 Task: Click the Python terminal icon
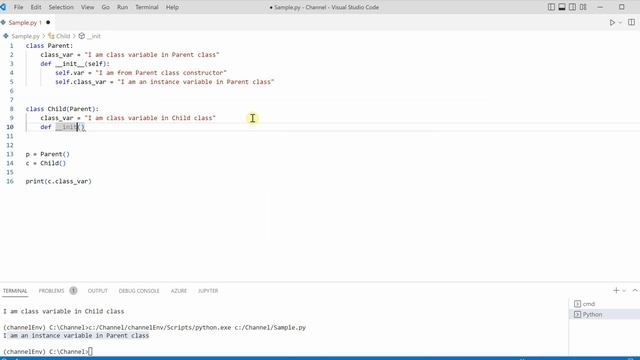(x=577, y=314)
